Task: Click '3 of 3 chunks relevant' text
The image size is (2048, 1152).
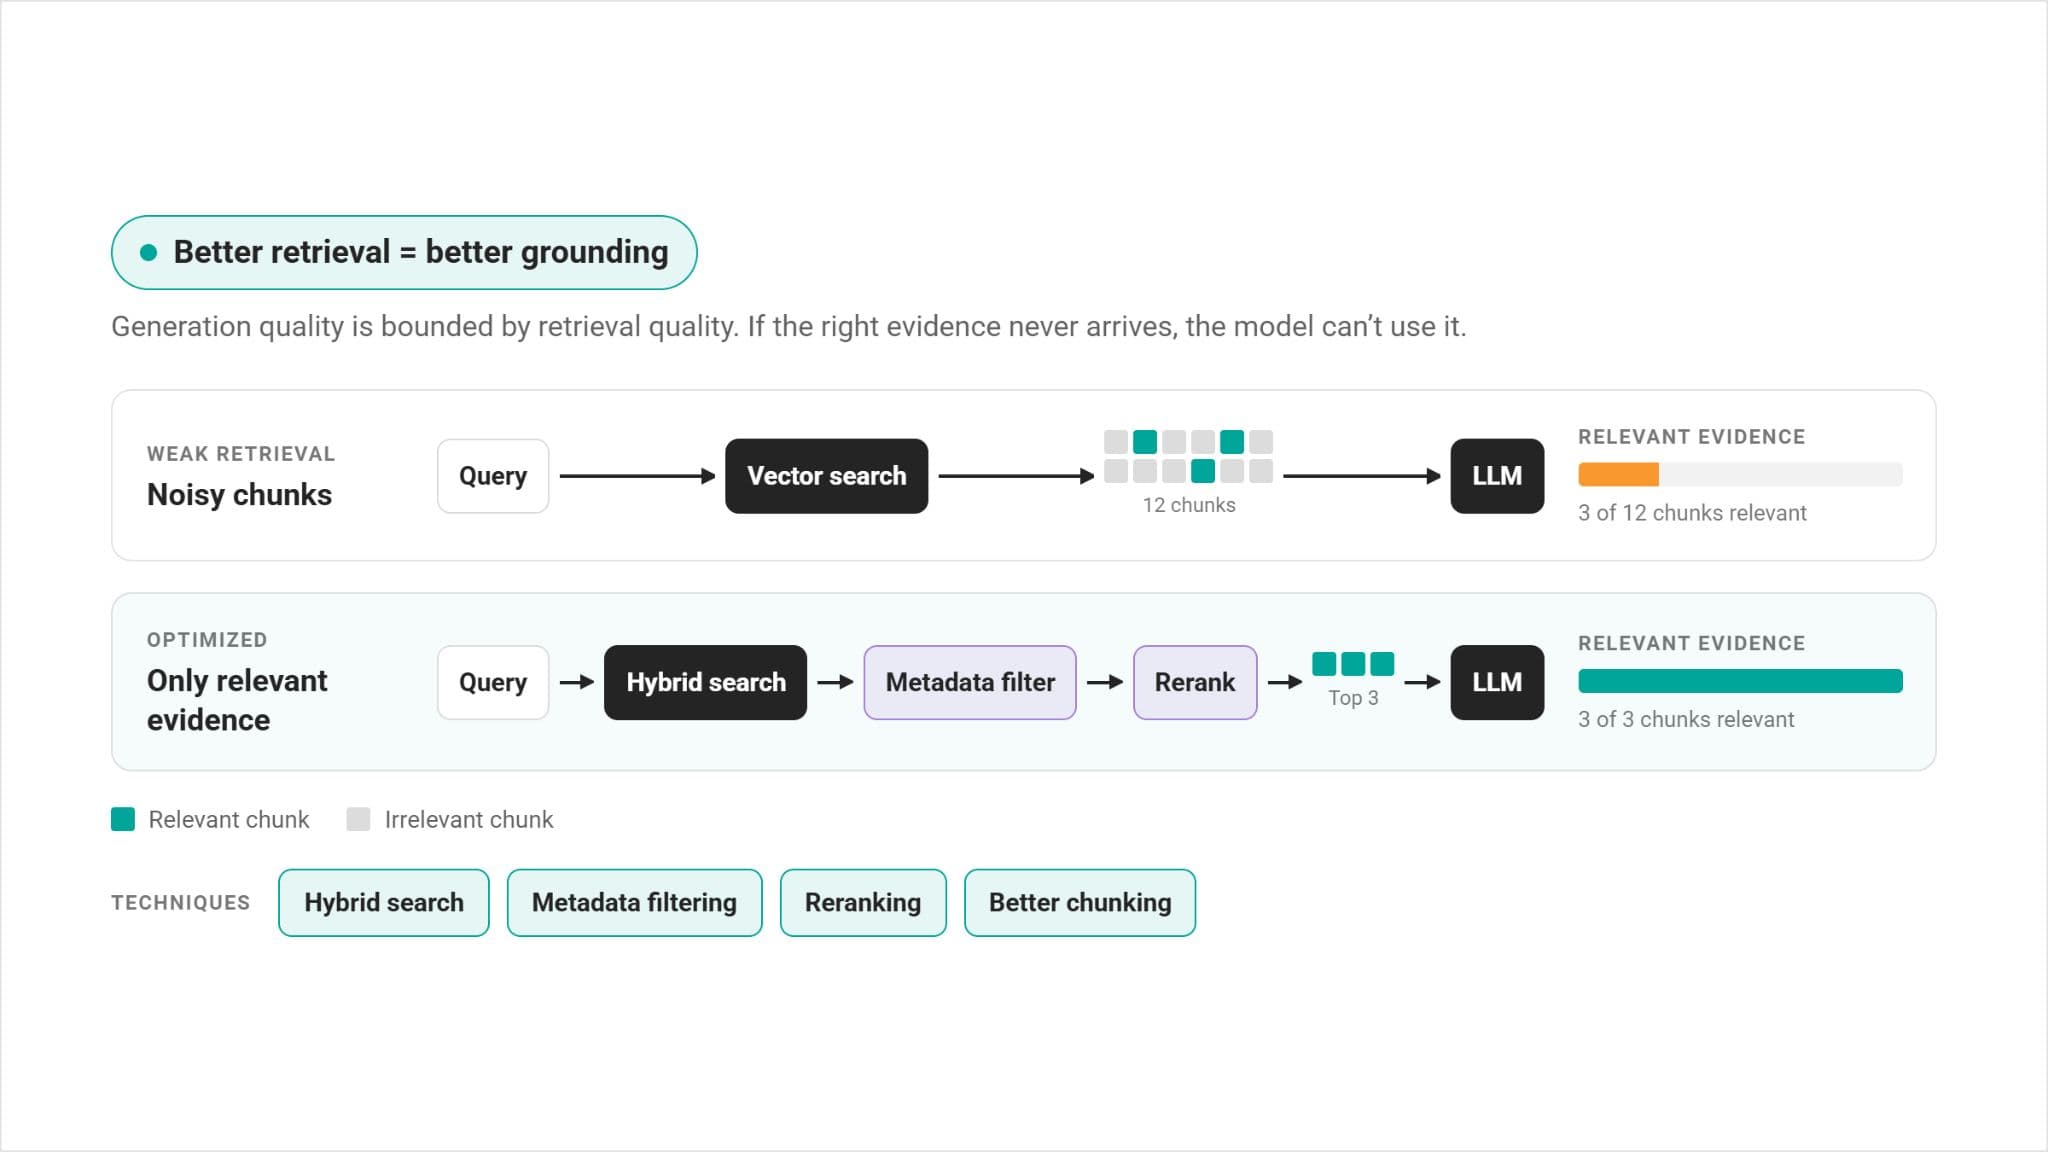Action: (1686, 719)
